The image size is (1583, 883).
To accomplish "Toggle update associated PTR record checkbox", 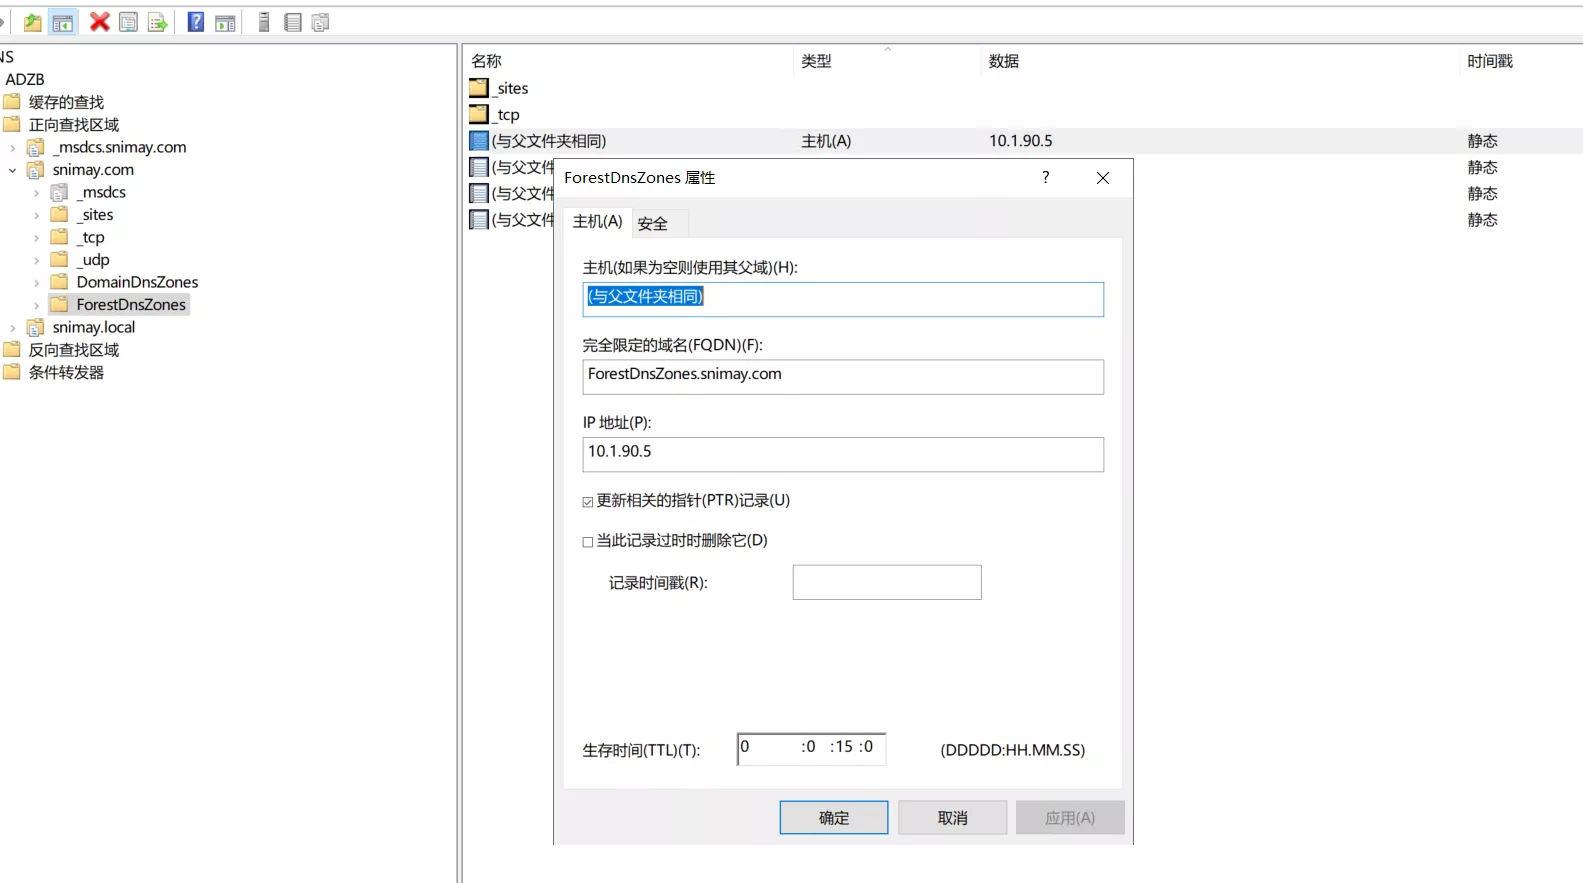I will 588,502.
